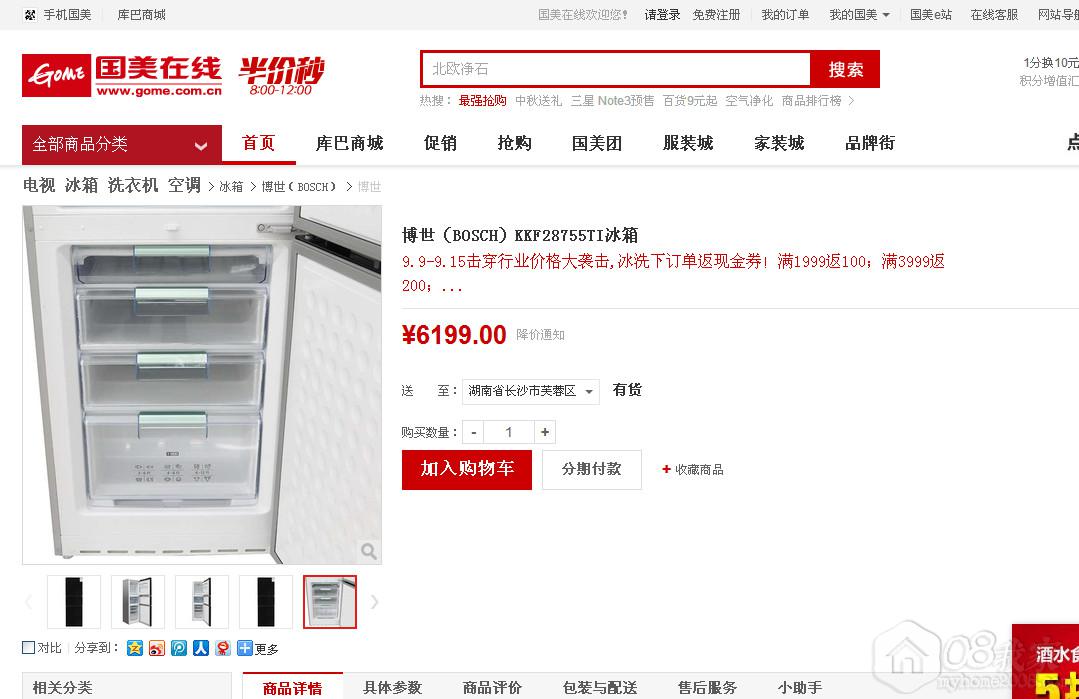
Task: Click the 加入购物车 button
Action: click(x=467, y=470)
